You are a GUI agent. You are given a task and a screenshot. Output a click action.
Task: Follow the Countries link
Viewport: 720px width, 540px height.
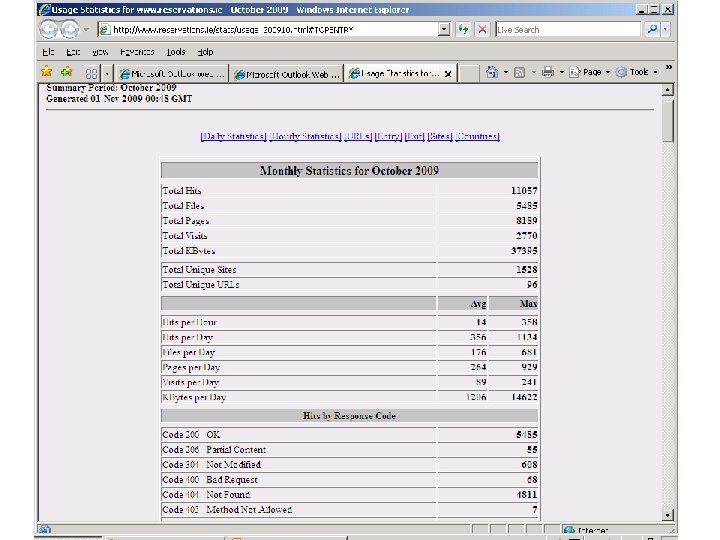coord(478,136)
